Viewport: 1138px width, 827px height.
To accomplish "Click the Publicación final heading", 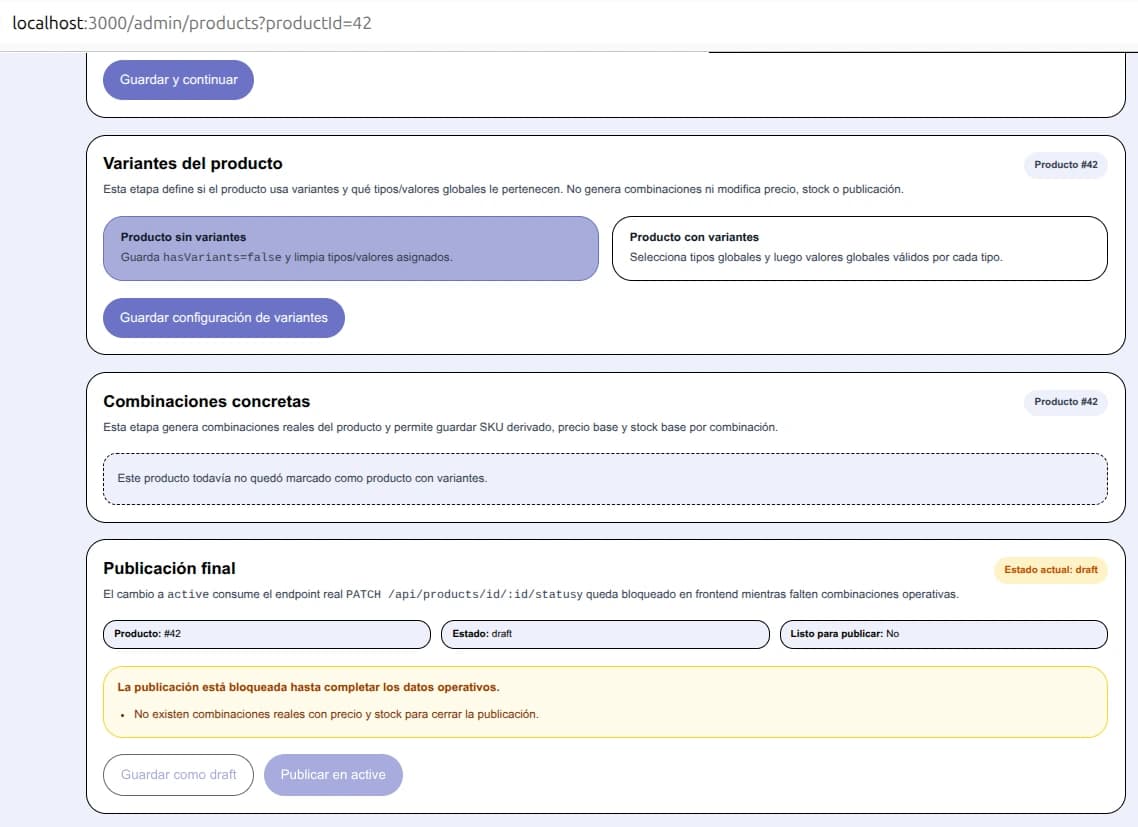I will click(x=170, y=569).
